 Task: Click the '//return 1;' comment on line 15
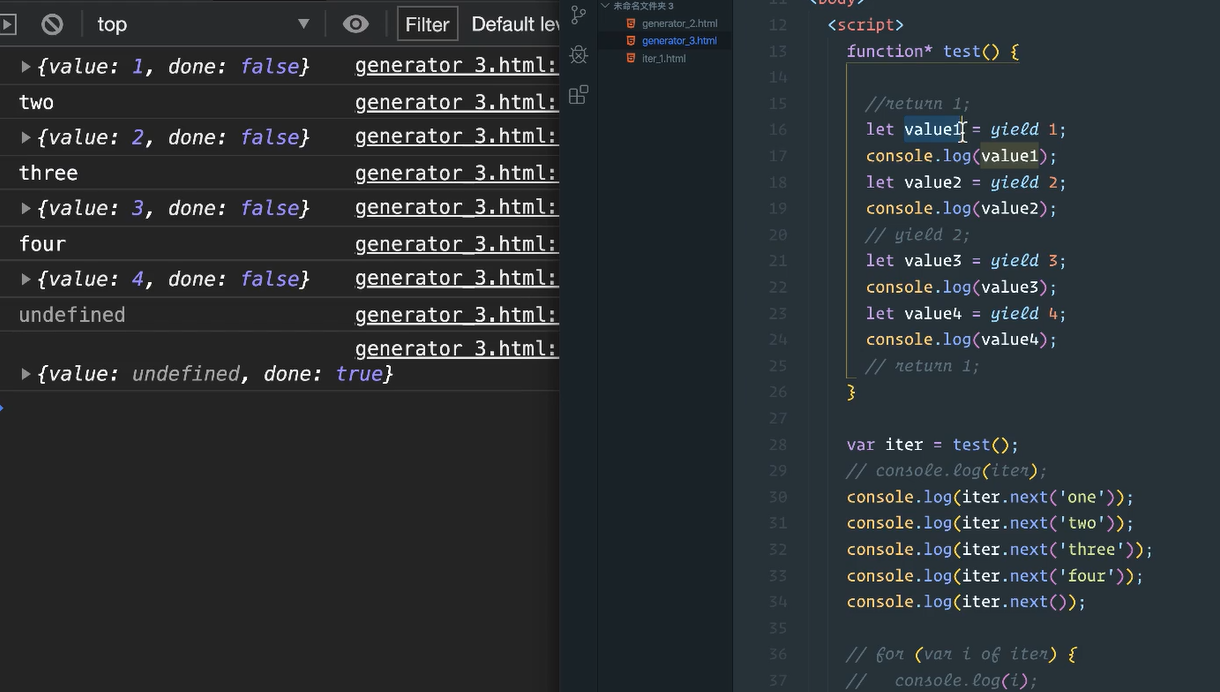click(918, 103)
